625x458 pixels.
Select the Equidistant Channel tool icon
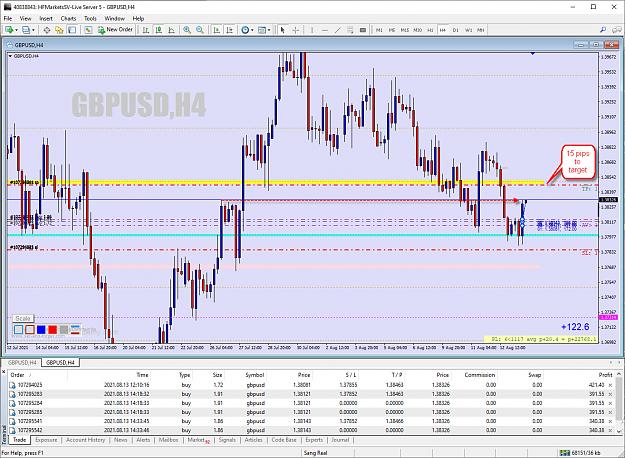tap(350, 30)
